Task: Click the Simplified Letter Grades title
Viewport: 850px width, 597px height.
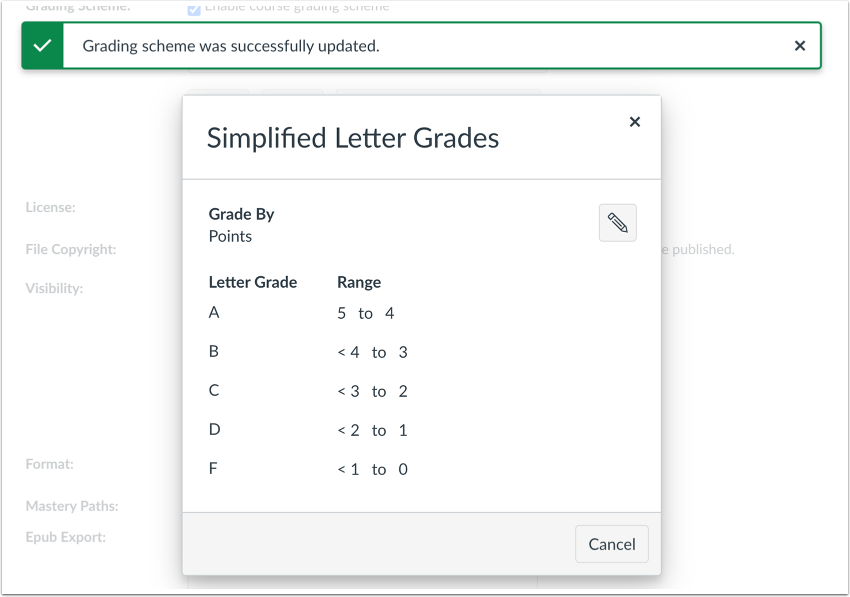Action: (x=352, y=138)
